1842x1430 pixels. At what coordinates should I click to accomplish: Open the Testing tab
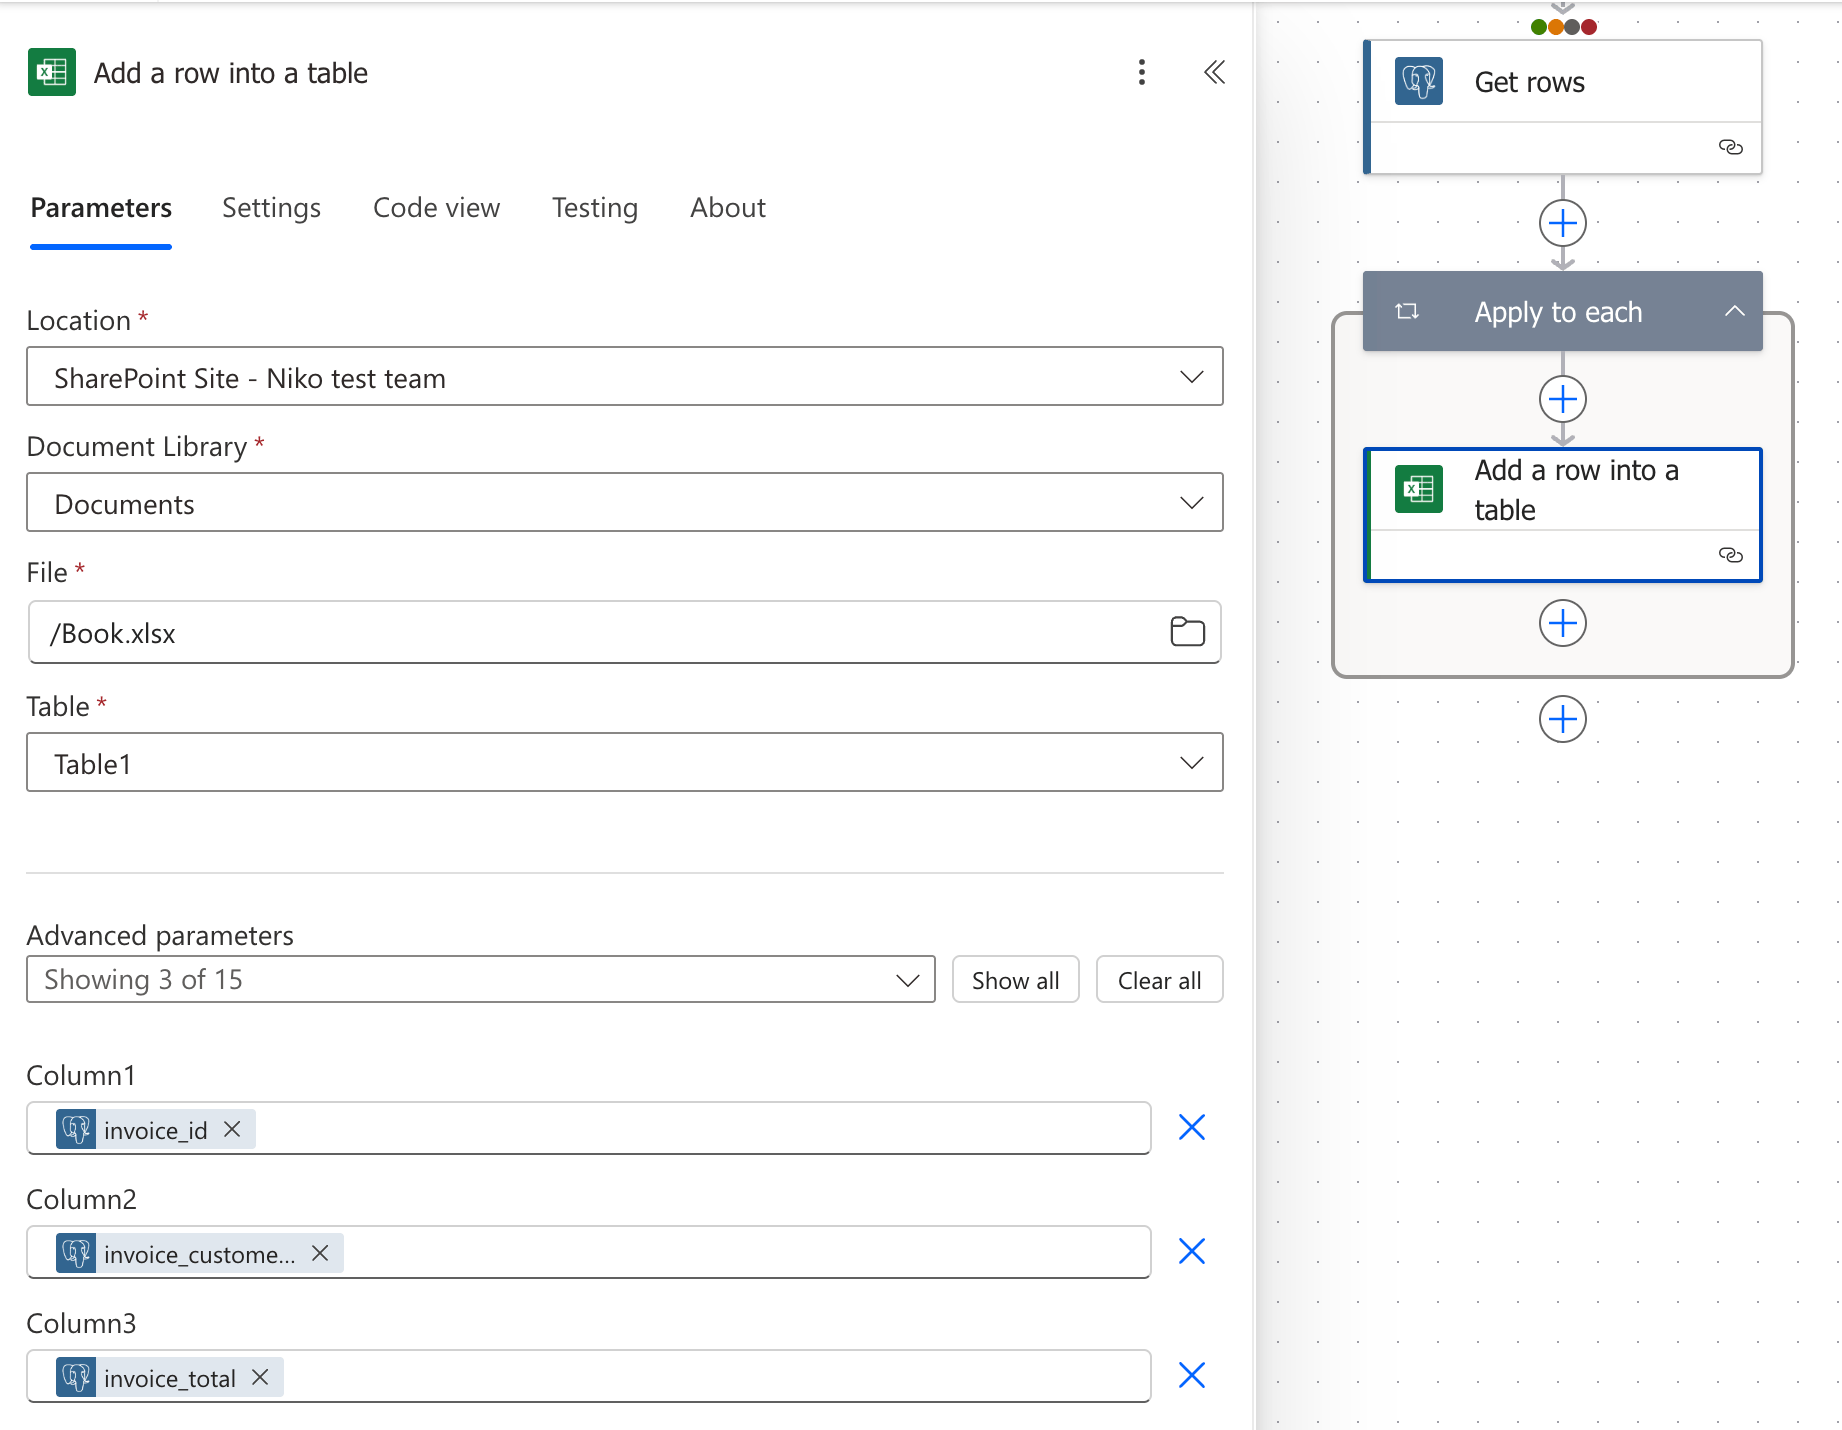[x=595, y=208]
